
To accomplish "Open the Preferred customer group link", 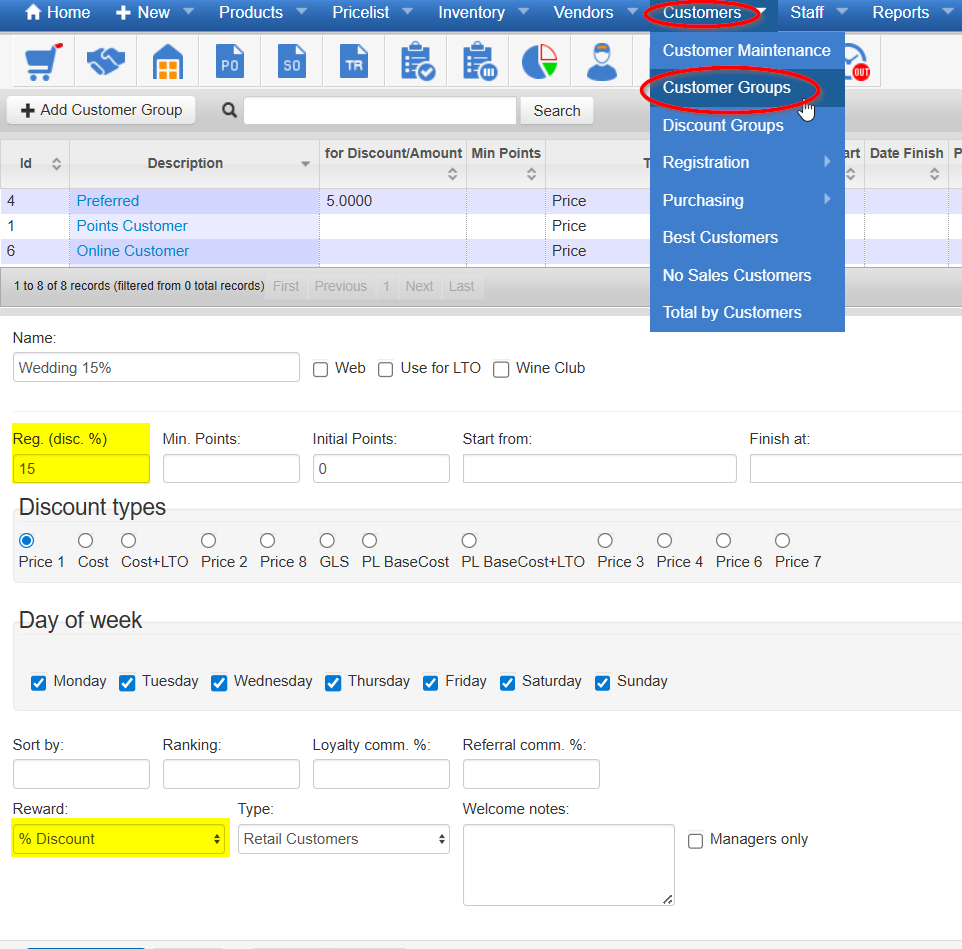I will (108, 201).
